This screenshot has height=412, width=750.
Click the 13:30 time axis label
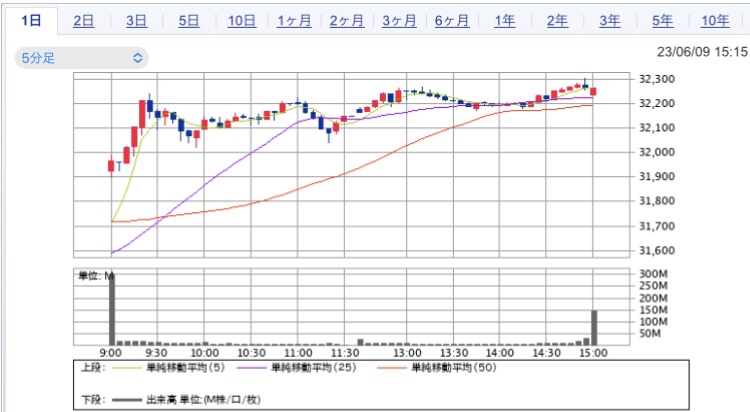[454, 353]
